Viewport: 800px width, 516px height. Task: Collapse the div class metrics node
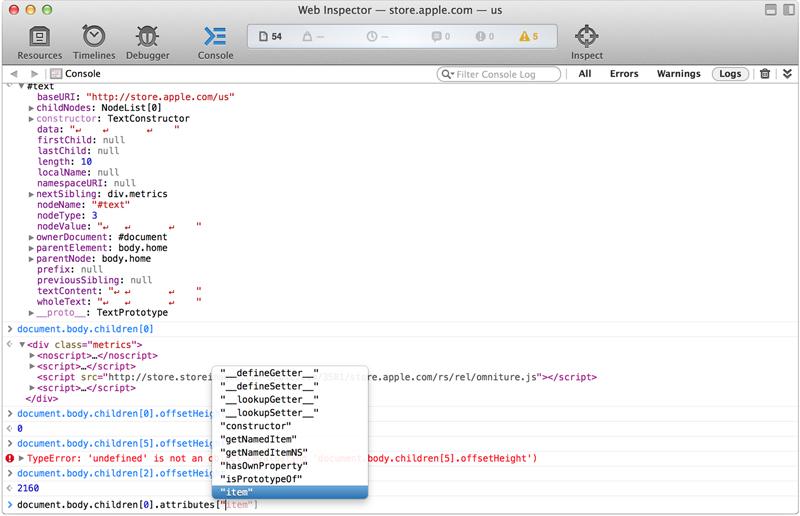22,345
